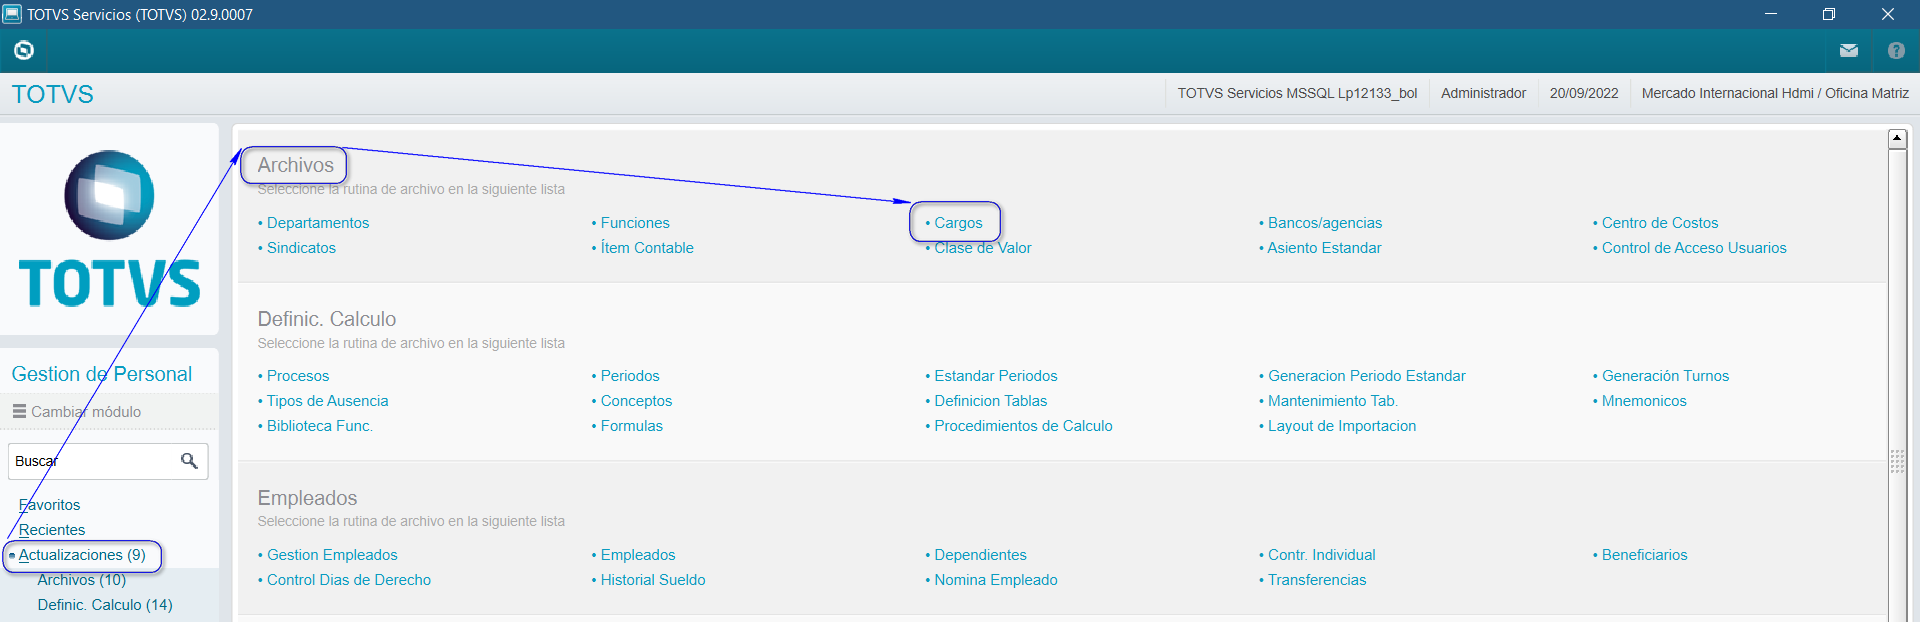Open Contr. Individual routine
Screen dimensions: 1920x622
click(x=1321, y=555)
